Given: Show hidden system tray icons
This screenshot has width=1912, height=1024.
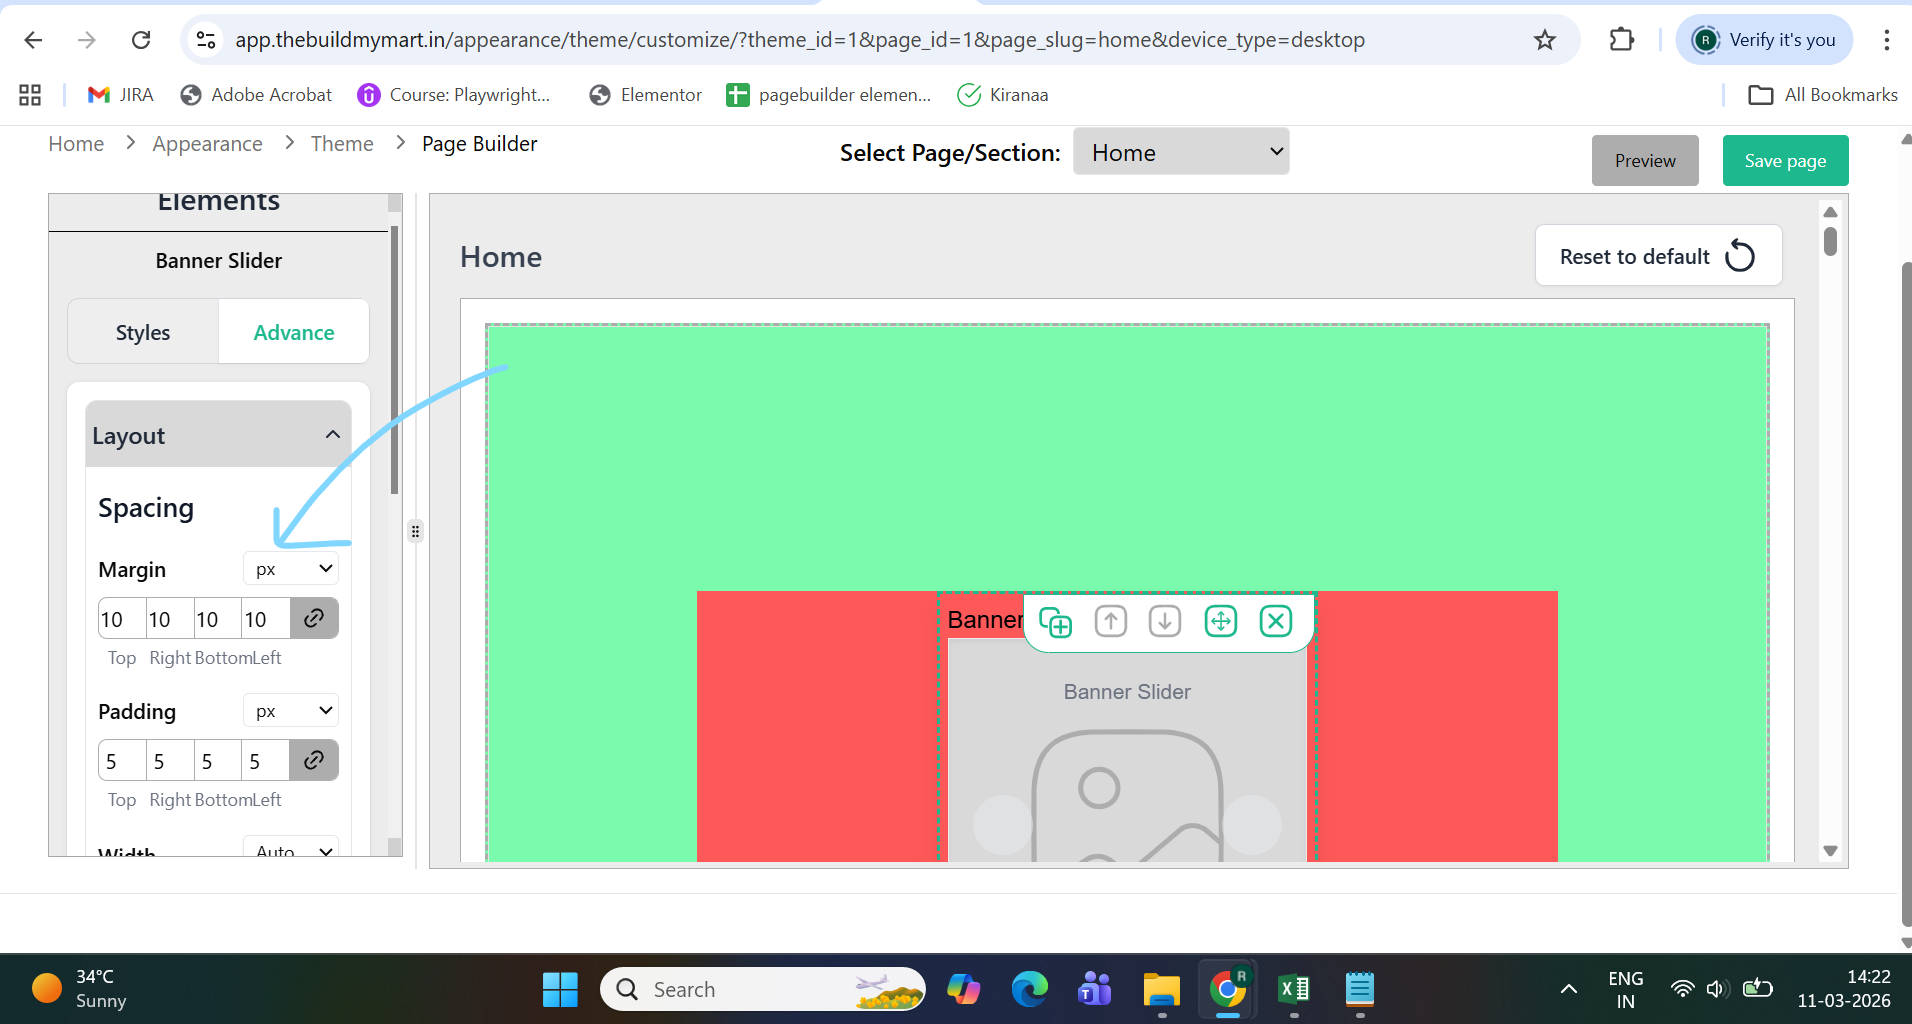Looking at the screenshot, I should [1569, 990].
